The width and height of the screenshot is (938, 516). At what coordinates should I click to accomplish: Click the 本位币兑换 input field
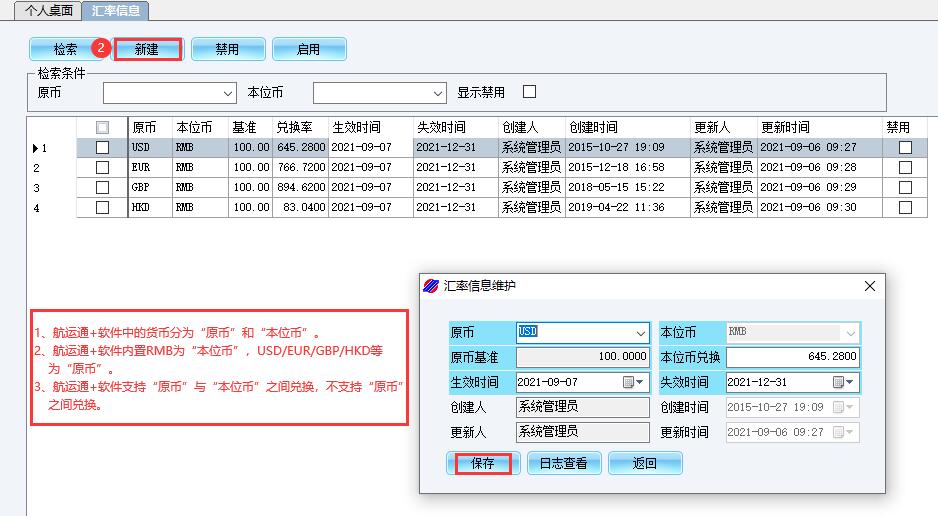pos(792,357)
